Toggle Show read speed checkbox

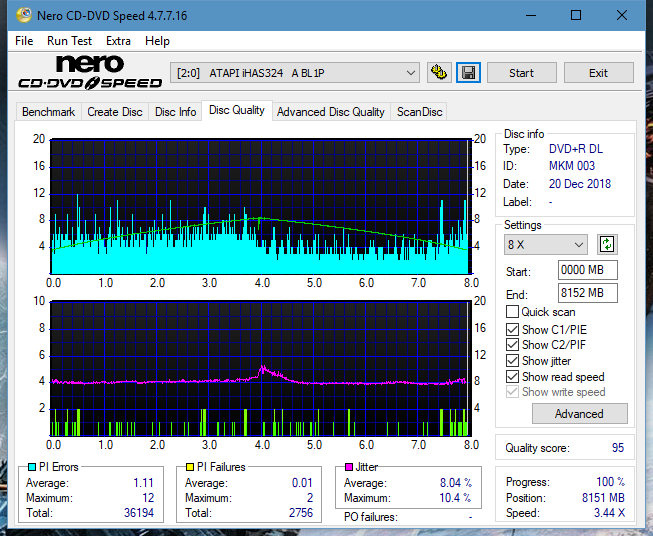click(x=512, y=376)
